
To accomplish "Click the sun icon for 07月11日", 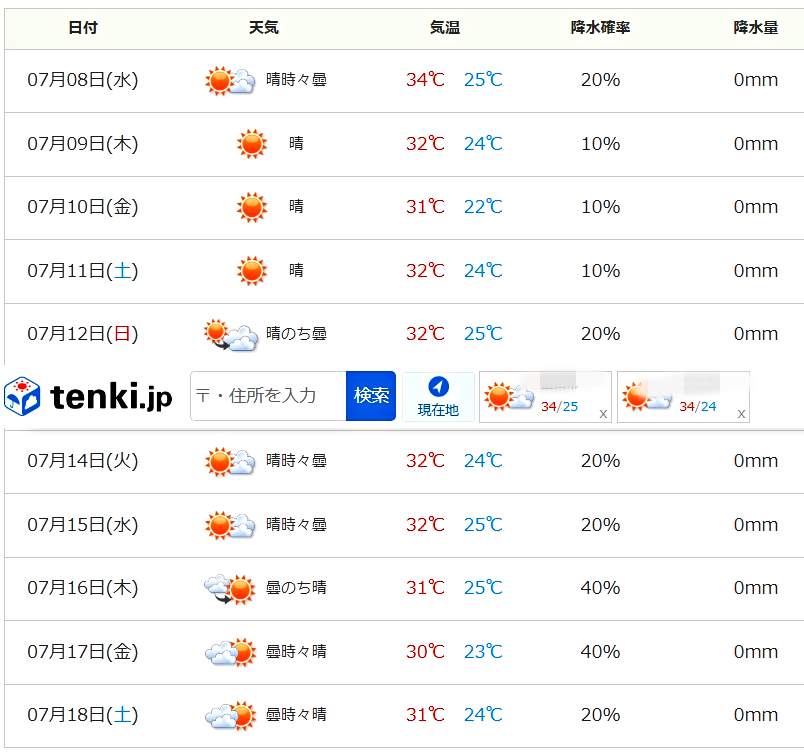I will point(252,271).
